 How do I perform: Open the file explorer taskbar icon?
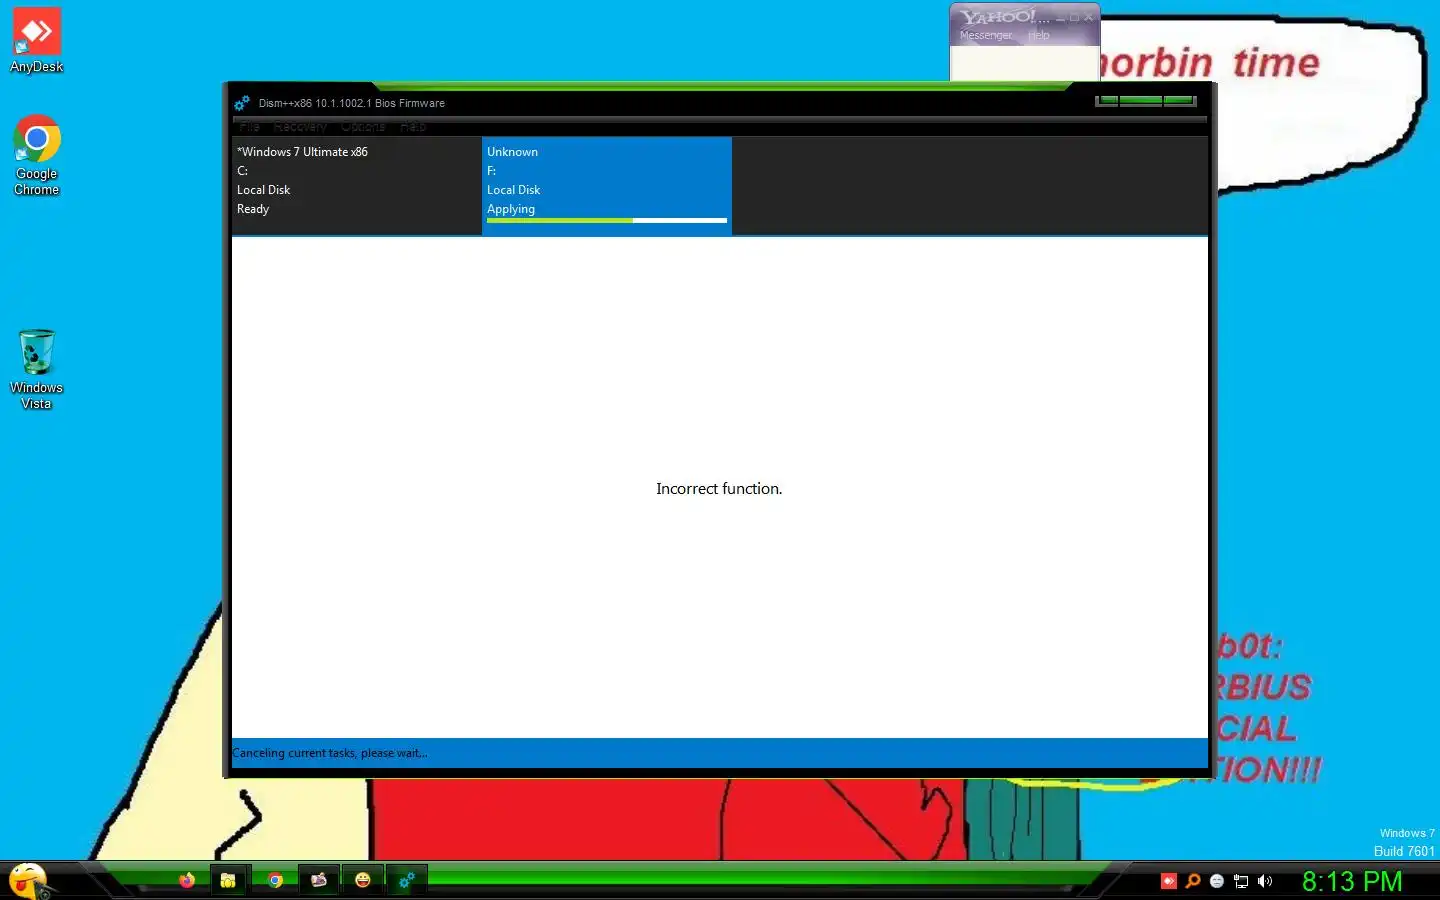click(228, 880)
